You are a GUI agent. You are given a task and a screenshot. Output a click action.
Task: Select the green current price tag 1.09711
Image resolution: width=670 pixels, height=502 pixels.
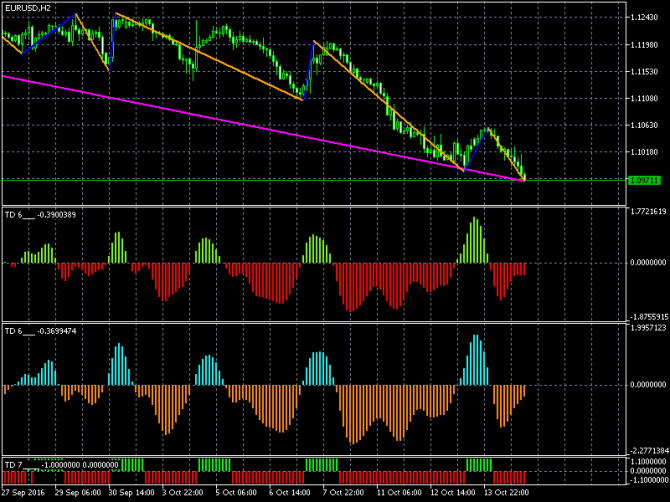click(644, 181)
